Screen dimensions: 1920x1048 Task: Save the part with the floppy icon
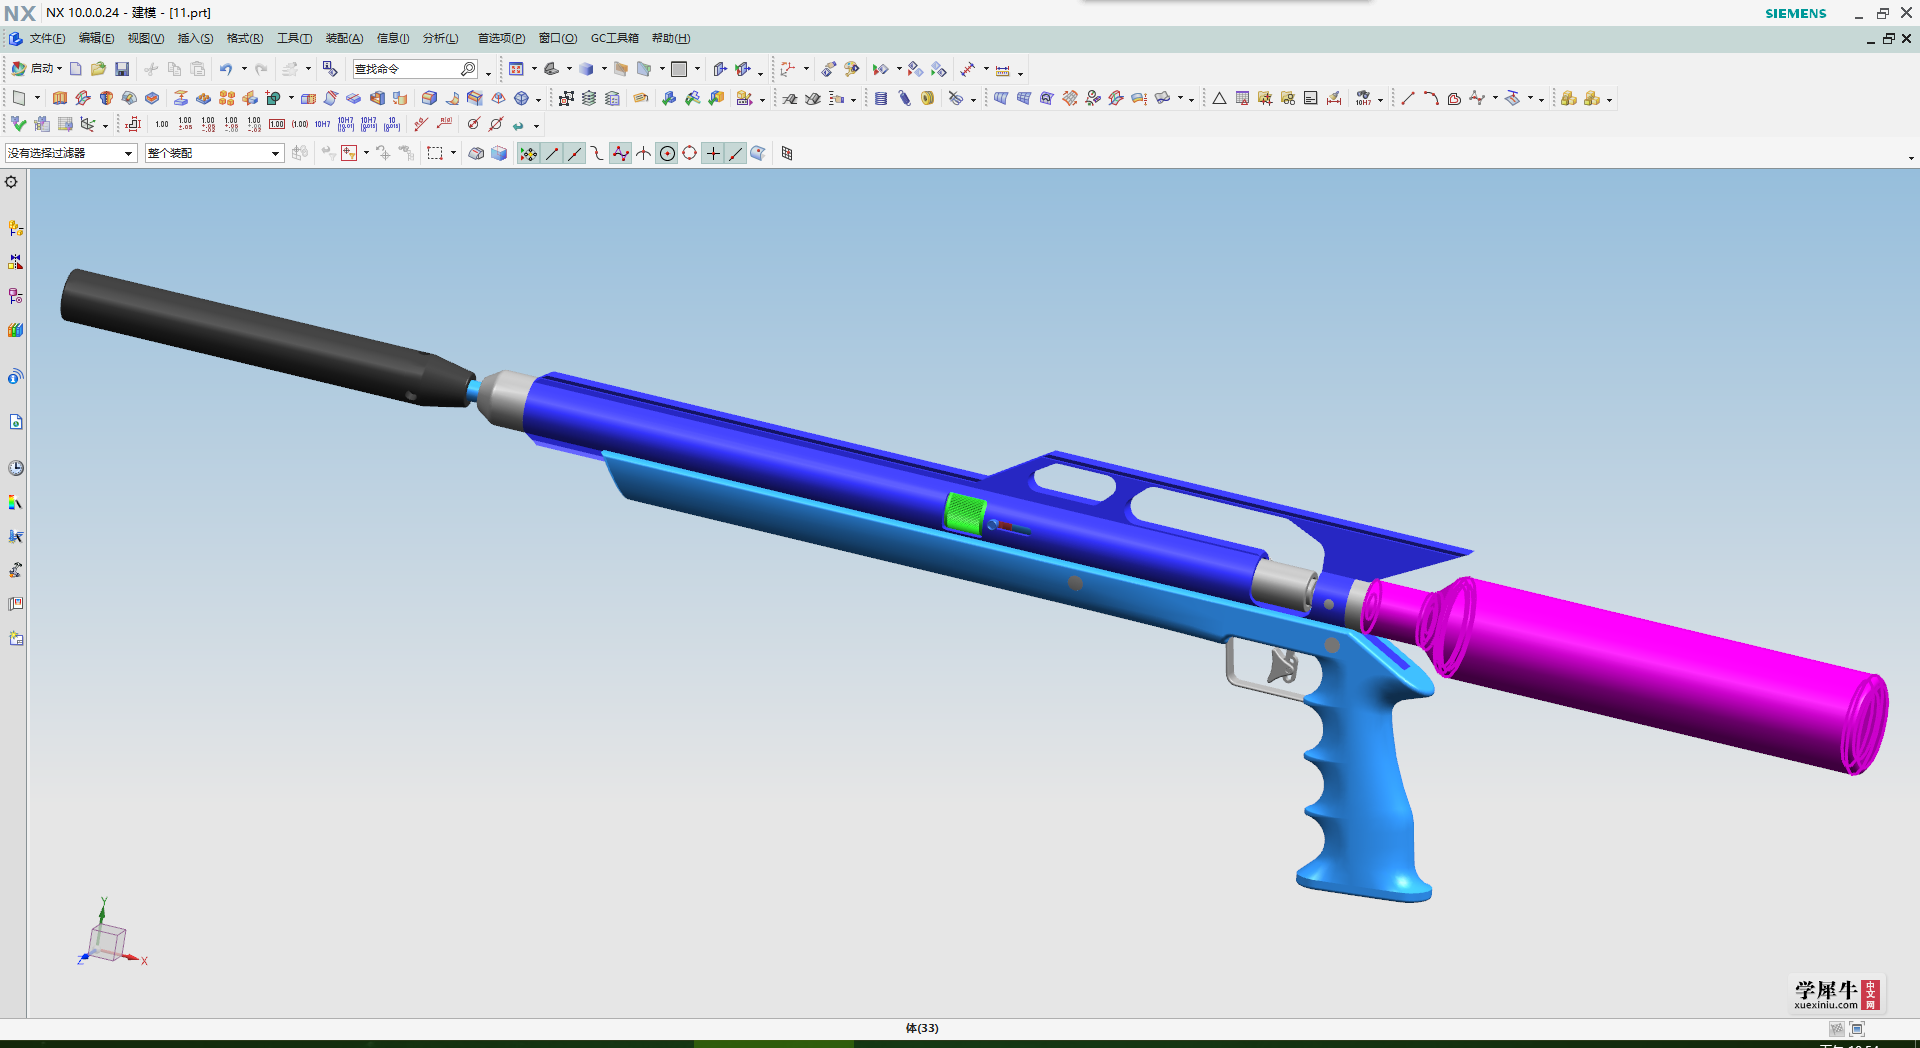[x=122, y=69]
